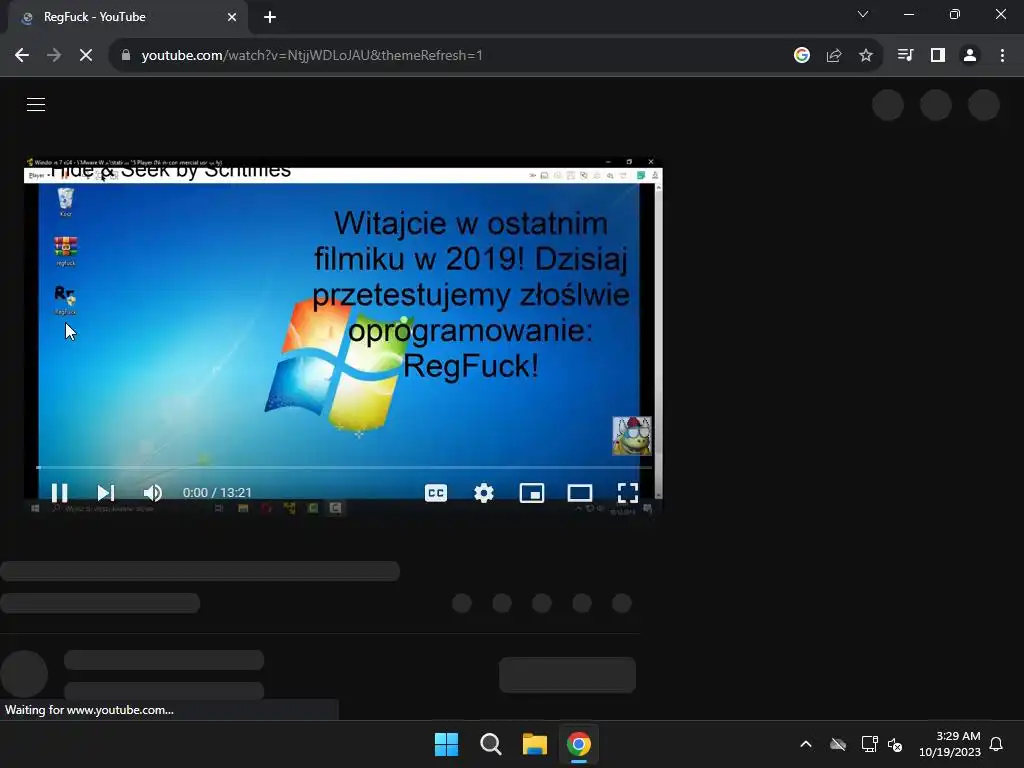
Task: Go back to the previous page
Action: [22, 56]
